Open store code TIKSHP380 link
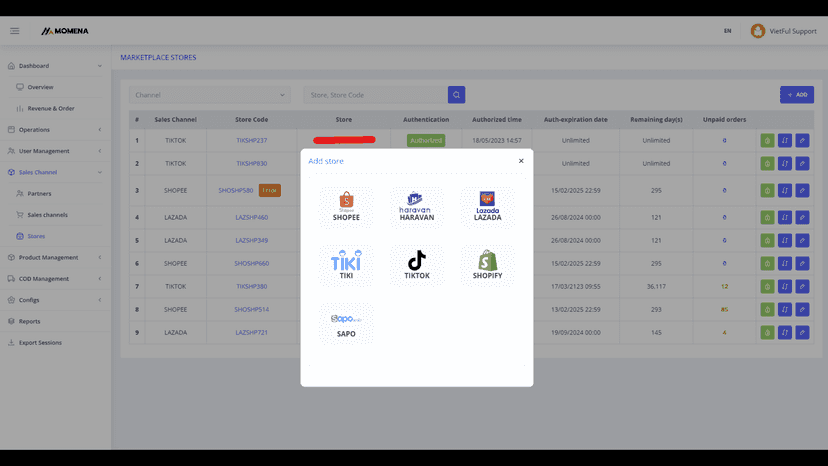 tap(251, 286)
